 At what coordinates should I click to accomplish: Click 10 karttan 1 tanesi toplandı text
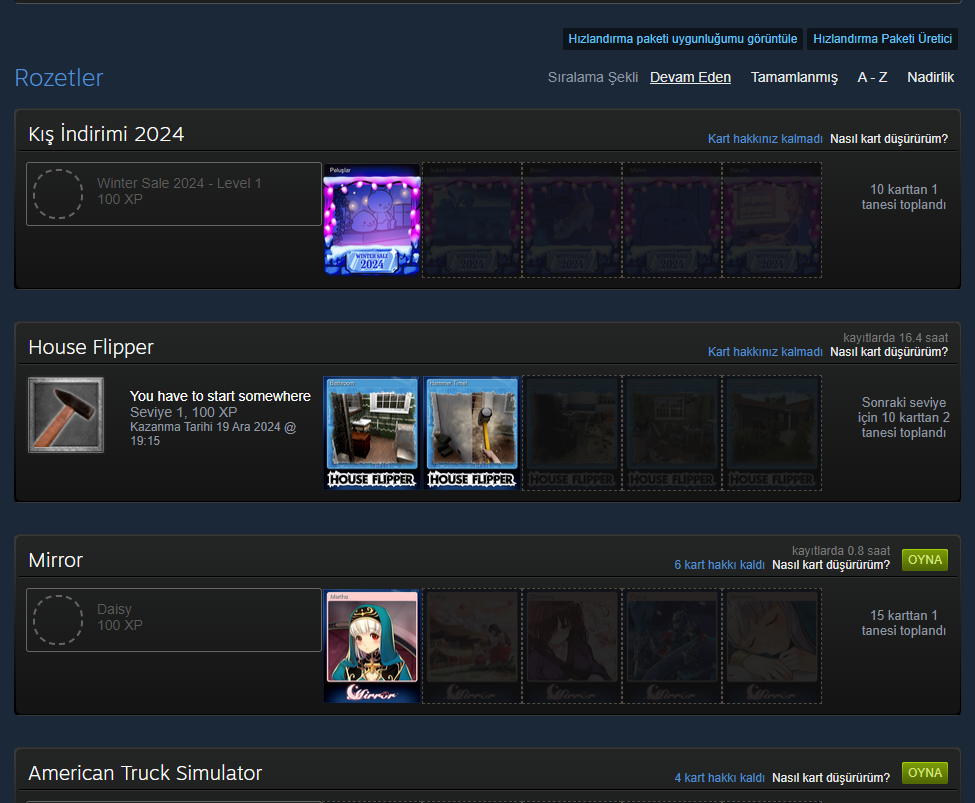903,197
